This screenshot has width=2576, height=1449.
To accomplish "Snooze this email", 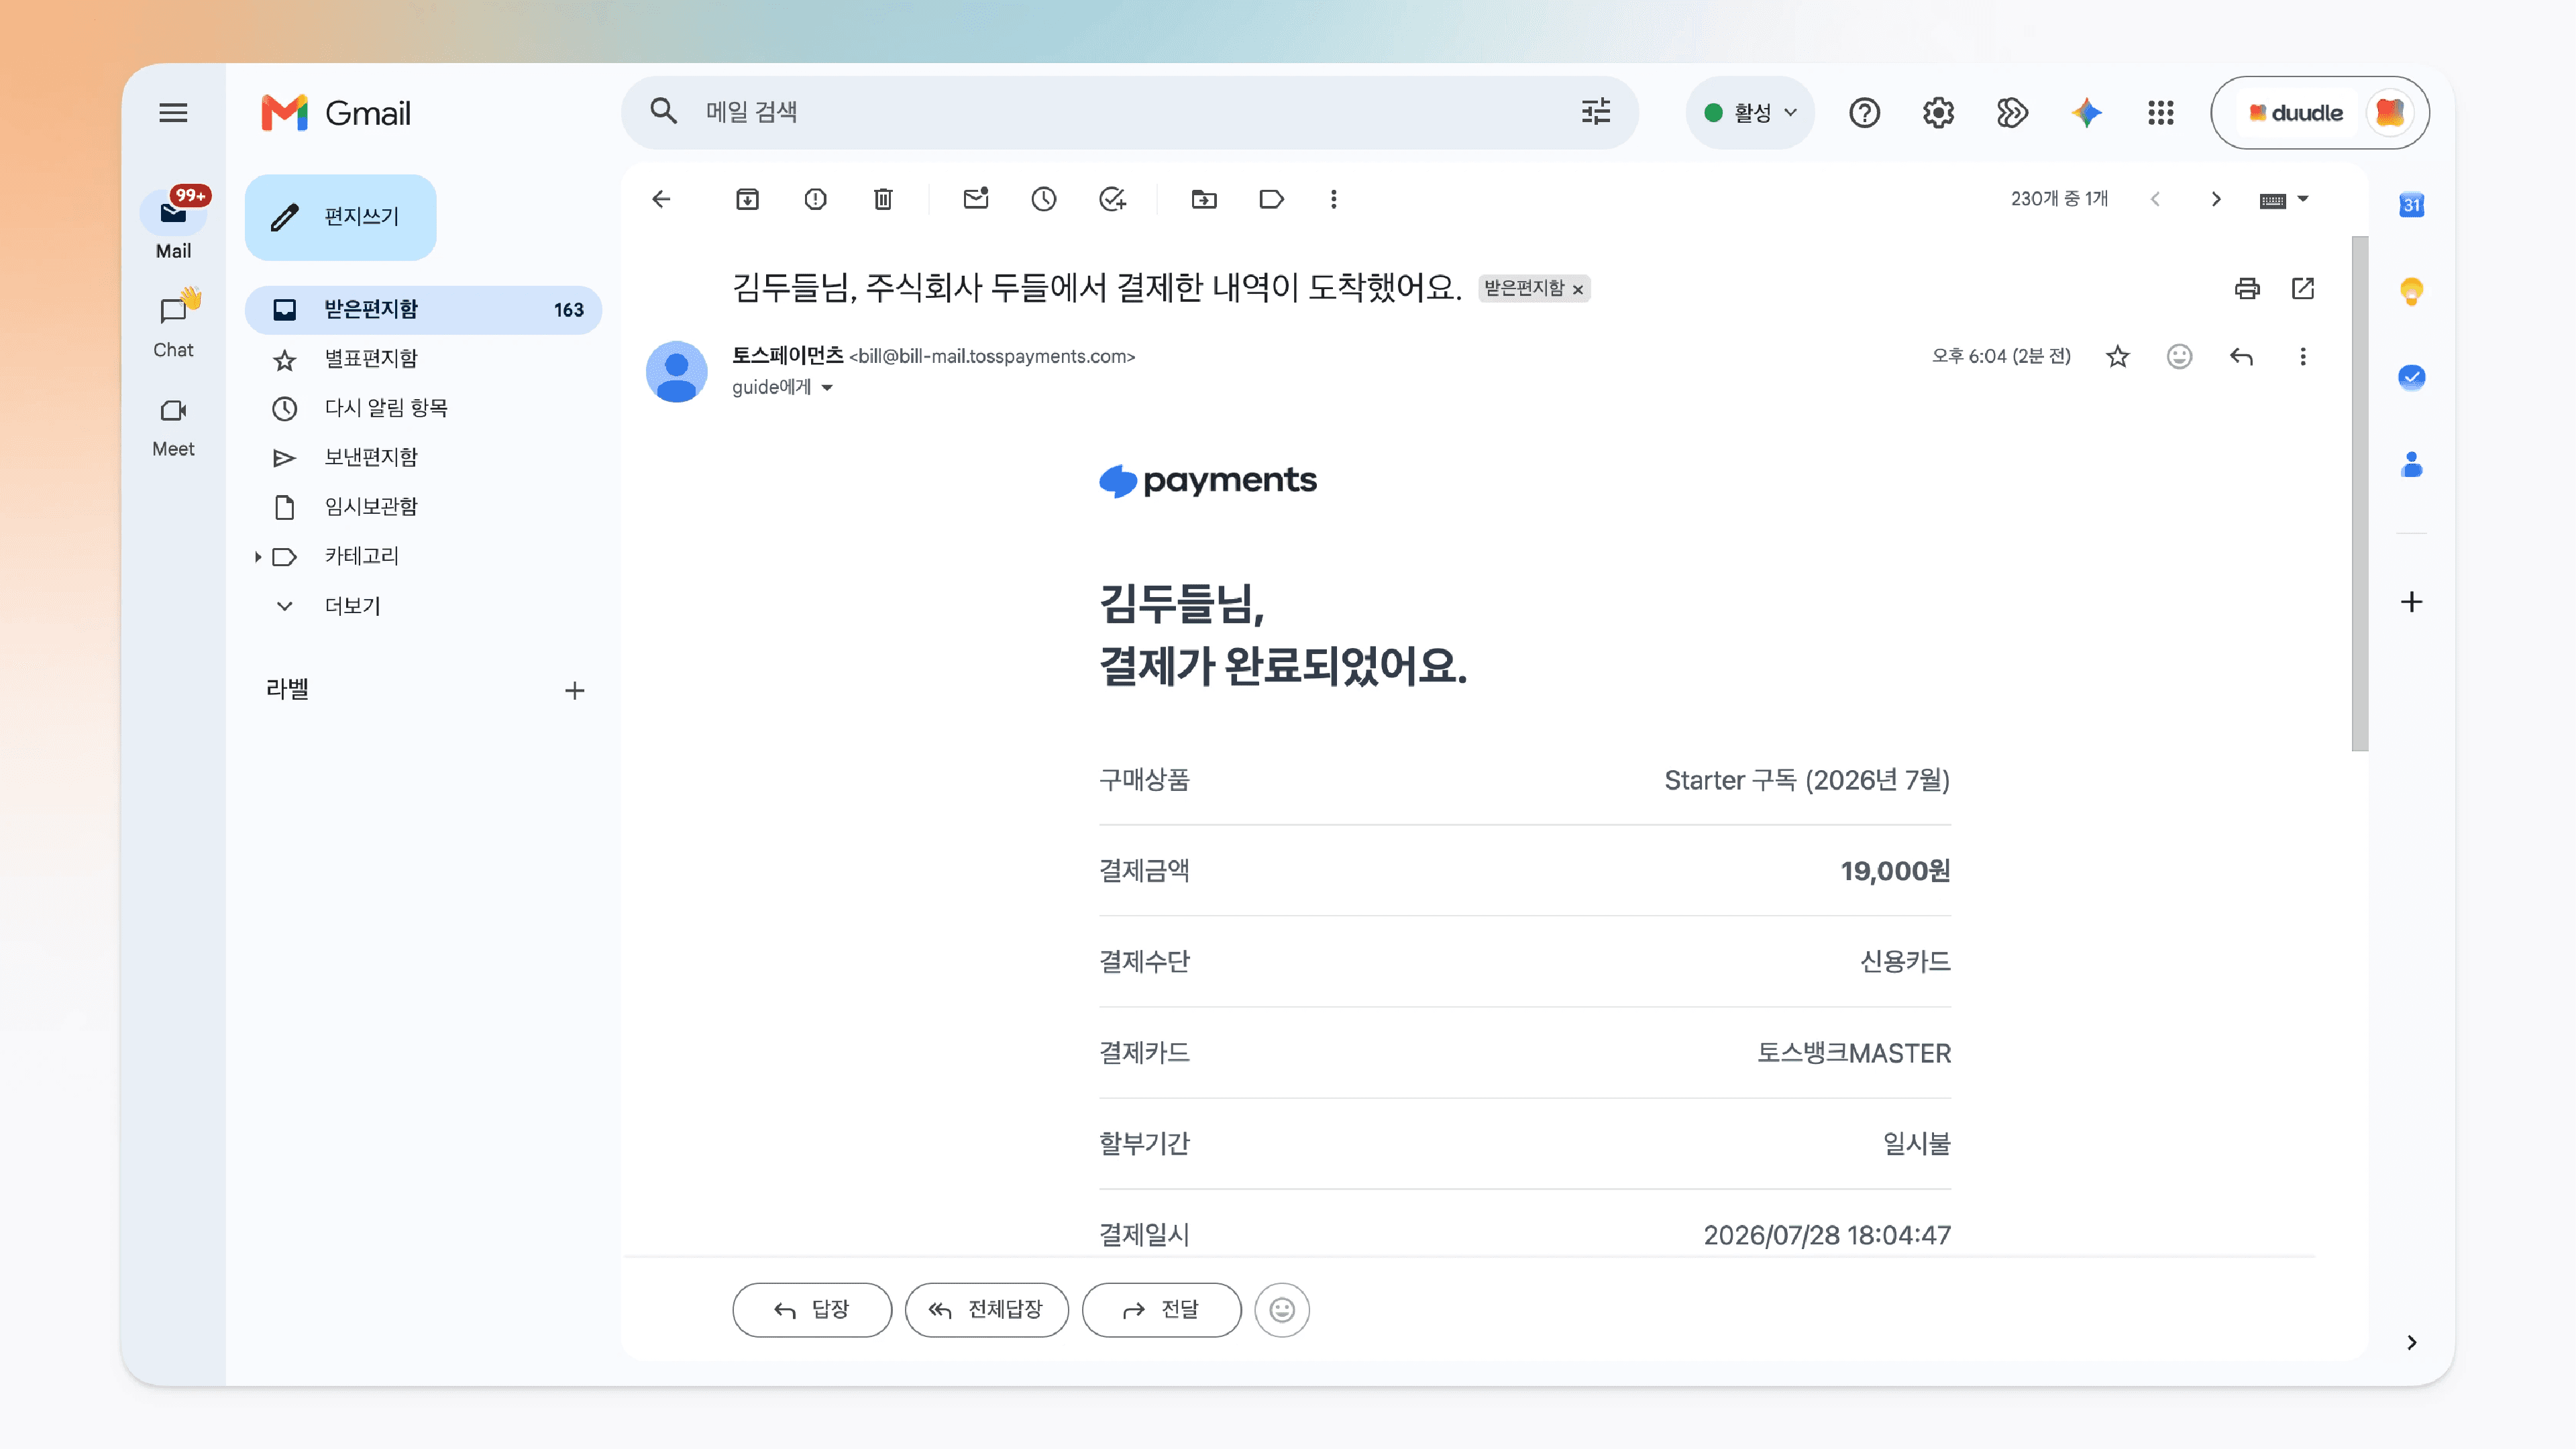I will pos(1044,199).
